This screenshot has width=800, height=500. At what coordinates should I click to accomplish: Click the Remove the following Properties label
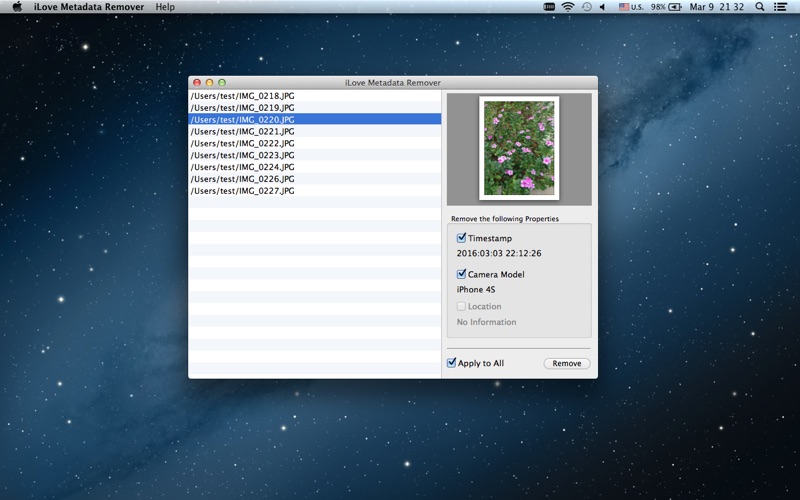(x=505, y=218)
